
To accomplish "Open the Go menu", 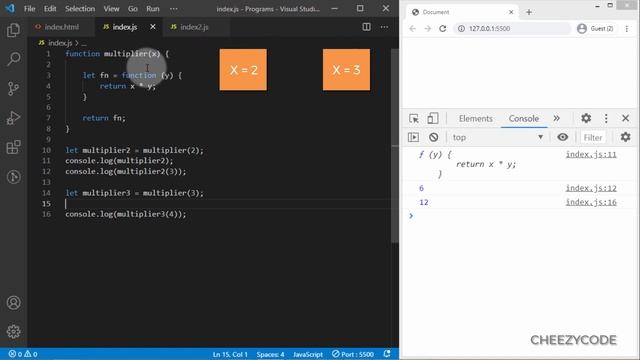I will (x=133, y=9).
